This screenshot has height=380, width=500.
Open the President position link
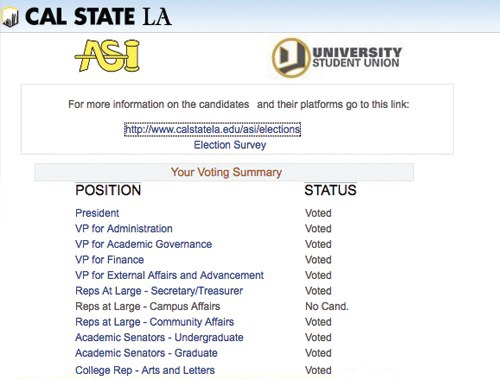coord(97,213)
